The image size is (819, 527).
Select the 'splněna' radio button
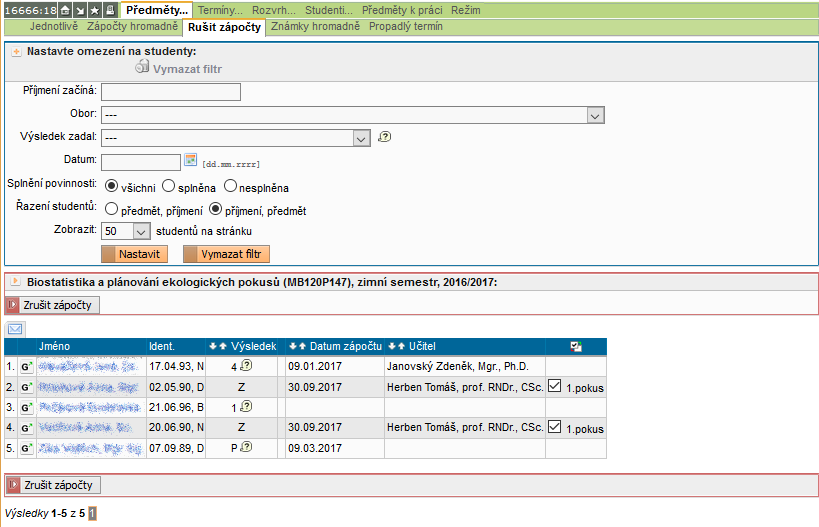click(169, 185)
